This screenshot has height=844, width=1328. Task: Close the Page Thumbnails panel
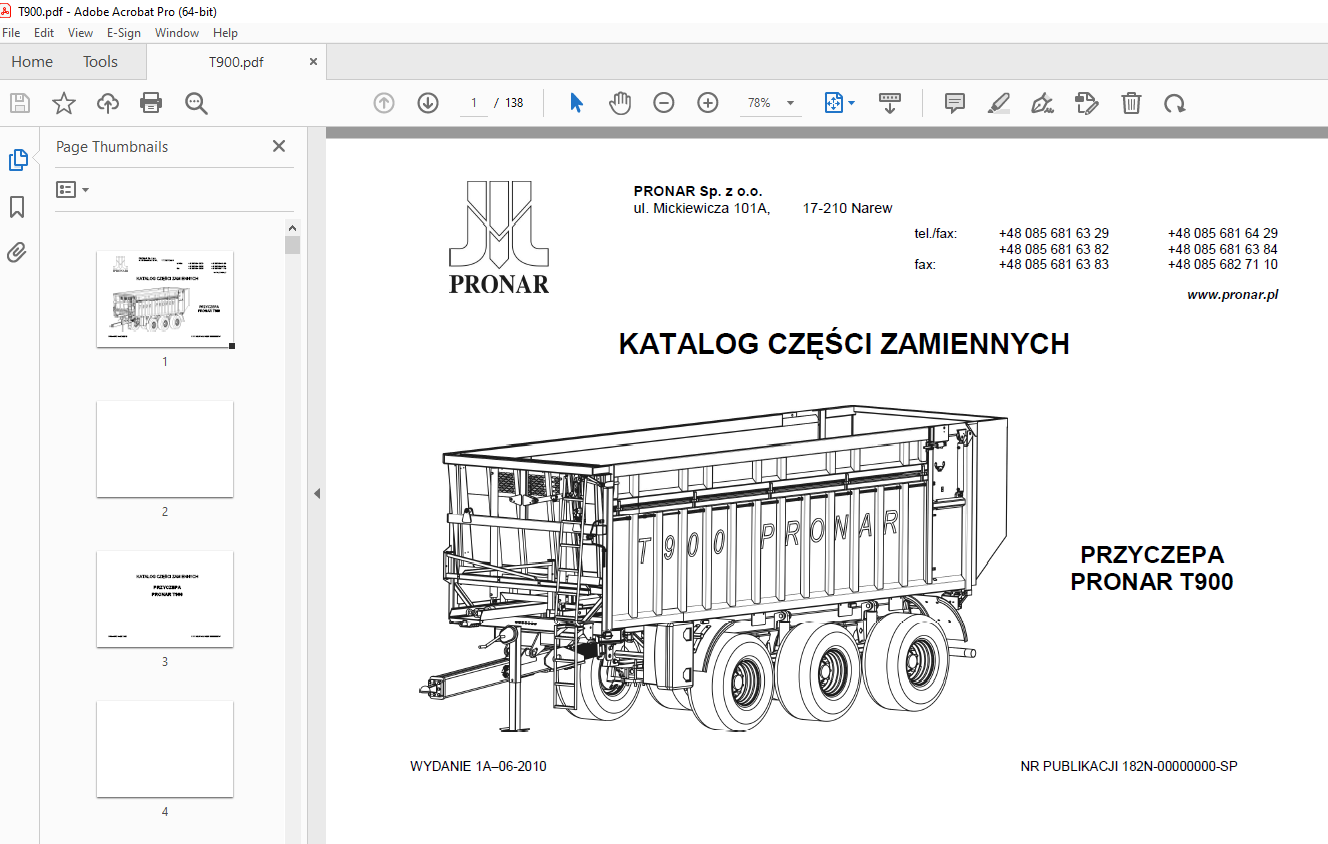click(x=279, y=146)
